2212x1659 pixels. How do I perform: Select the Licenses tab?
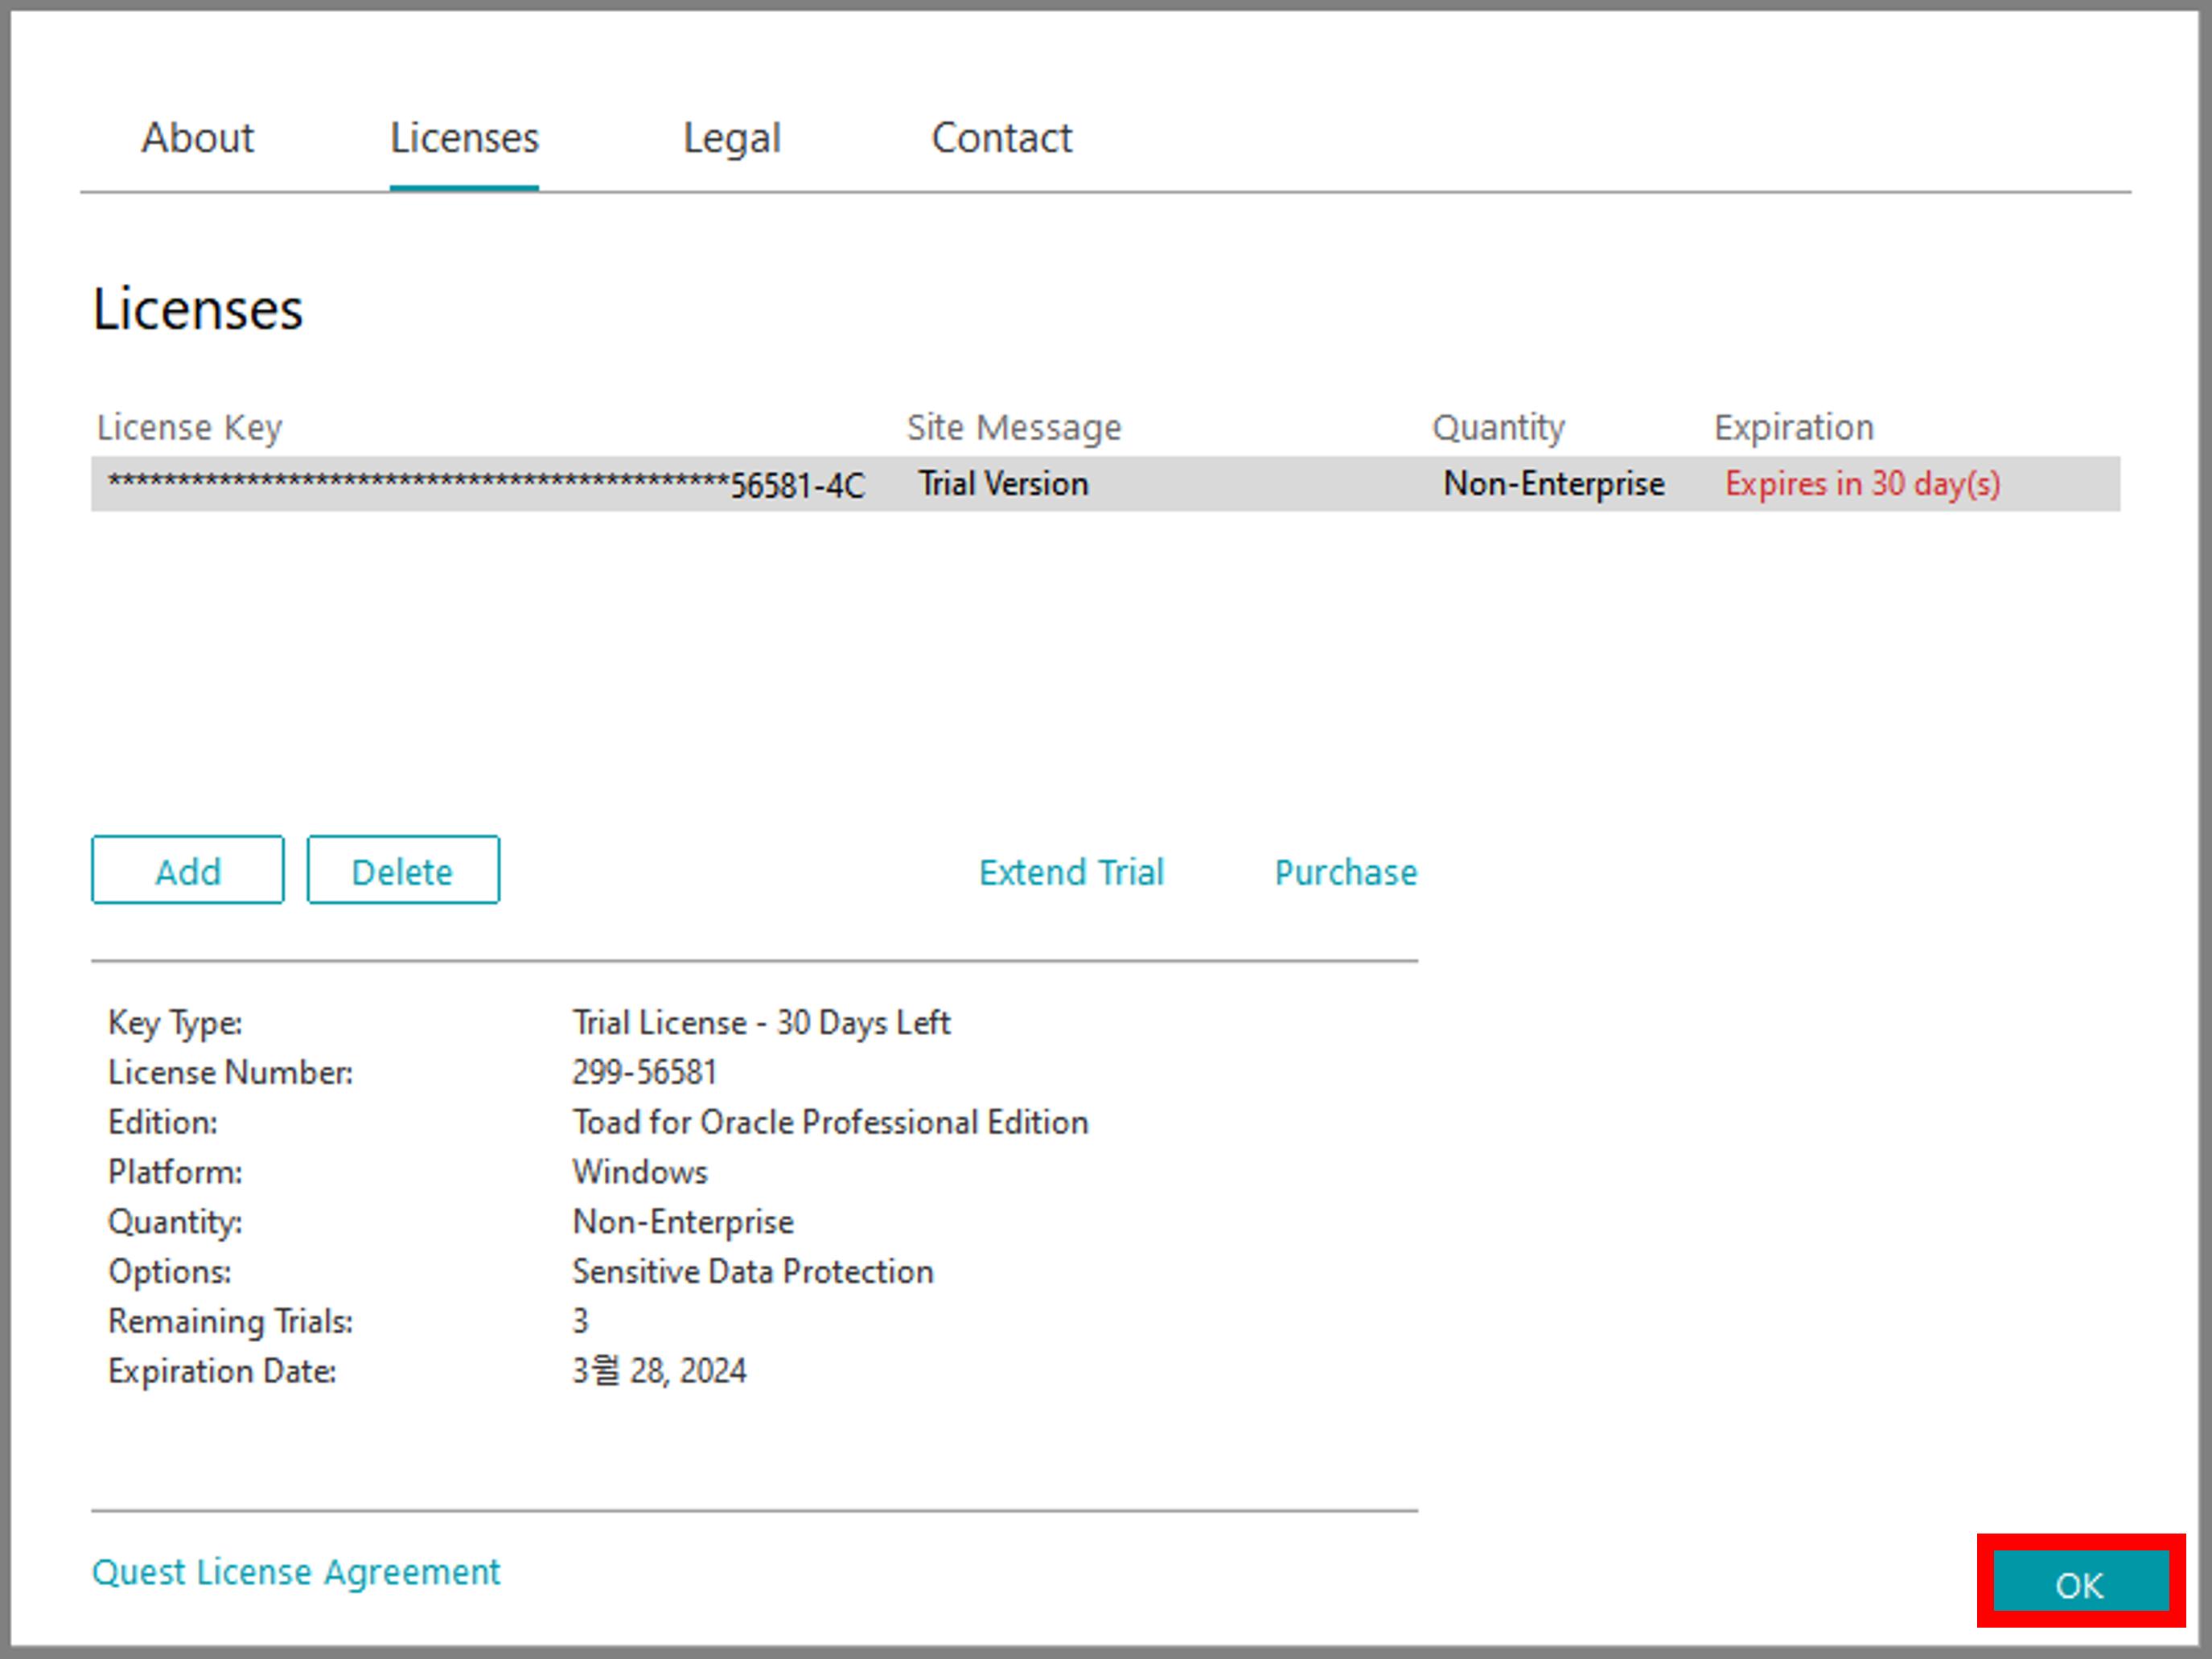pos(464,138)
